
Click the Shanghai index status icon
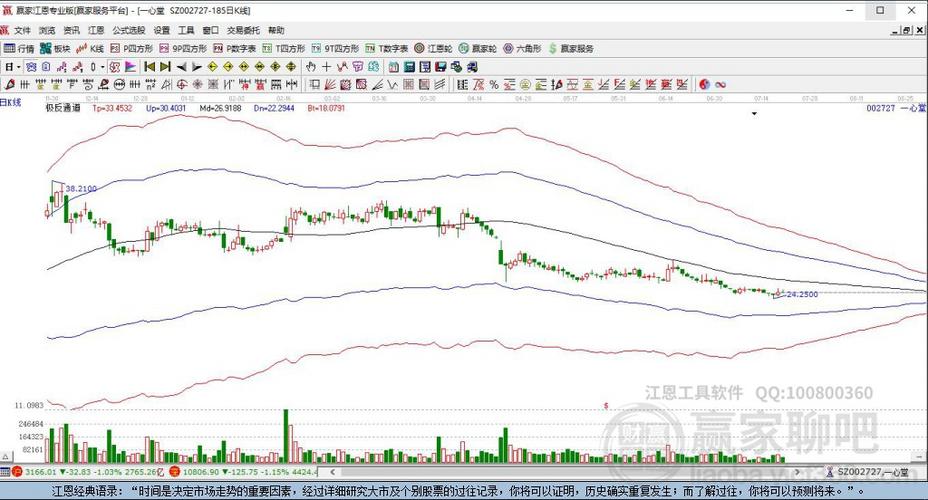17,472
